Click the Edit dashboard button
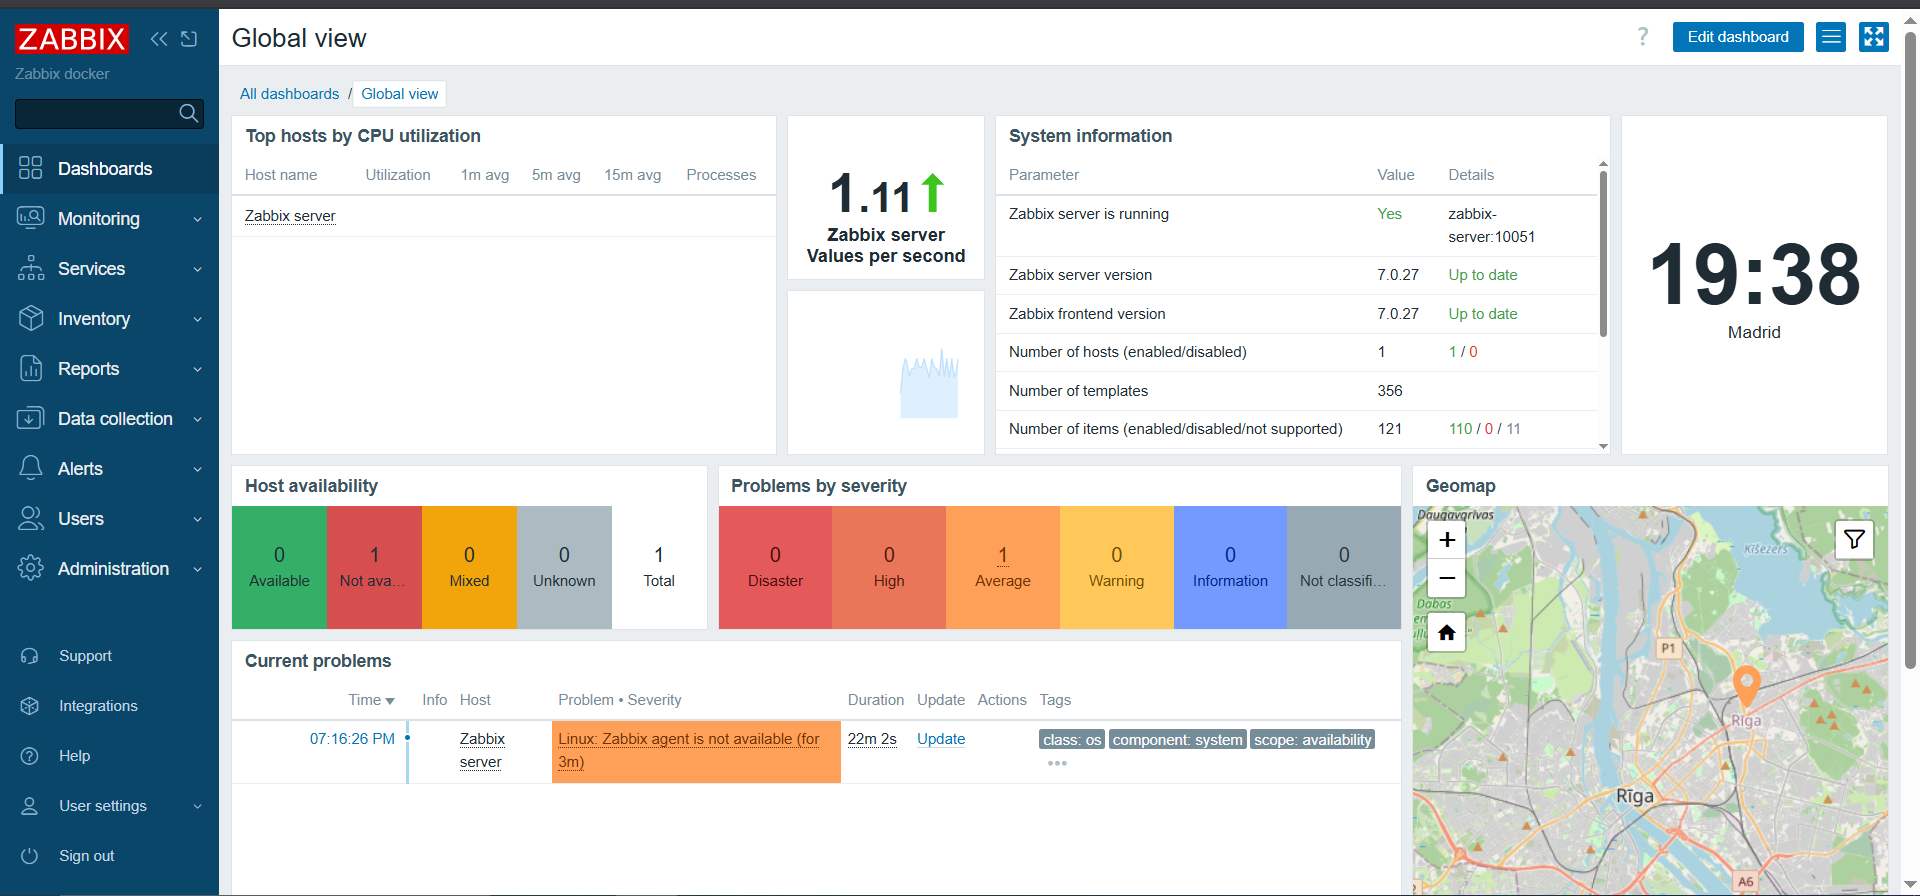Image resolution: width=1920 pixels, height=896 pixels. pyautogui.click(x=1738, y=37)
